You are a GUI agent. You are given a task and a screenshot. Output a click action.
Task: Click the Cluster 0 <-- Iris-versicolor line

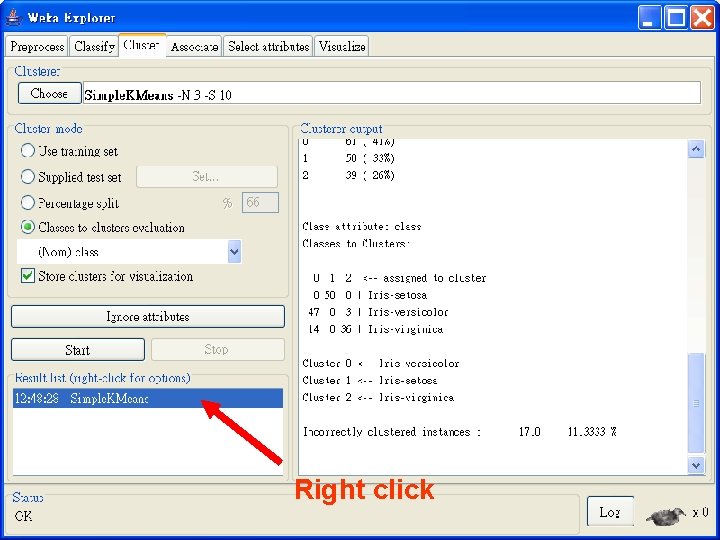381,363
